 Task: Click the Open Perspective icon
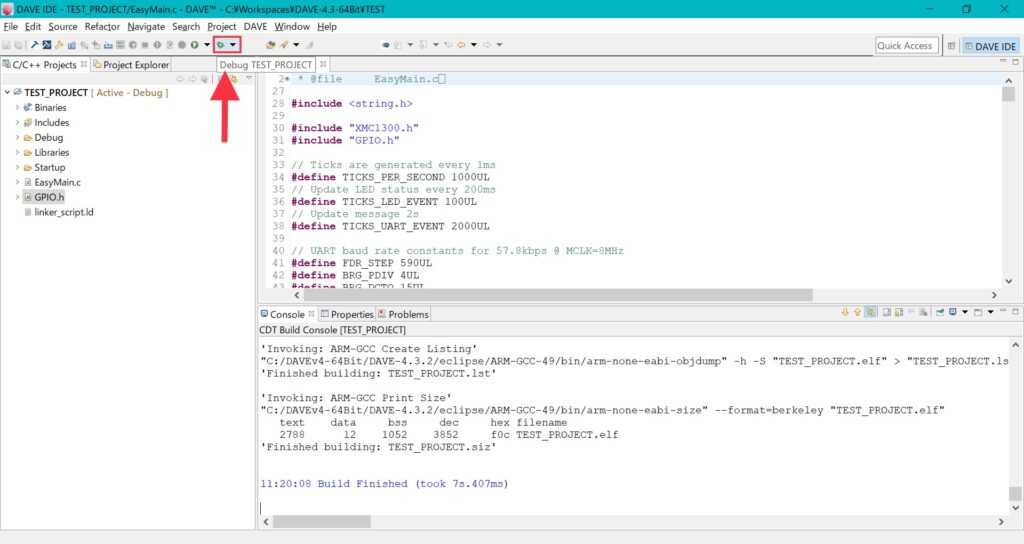[952, 46]
